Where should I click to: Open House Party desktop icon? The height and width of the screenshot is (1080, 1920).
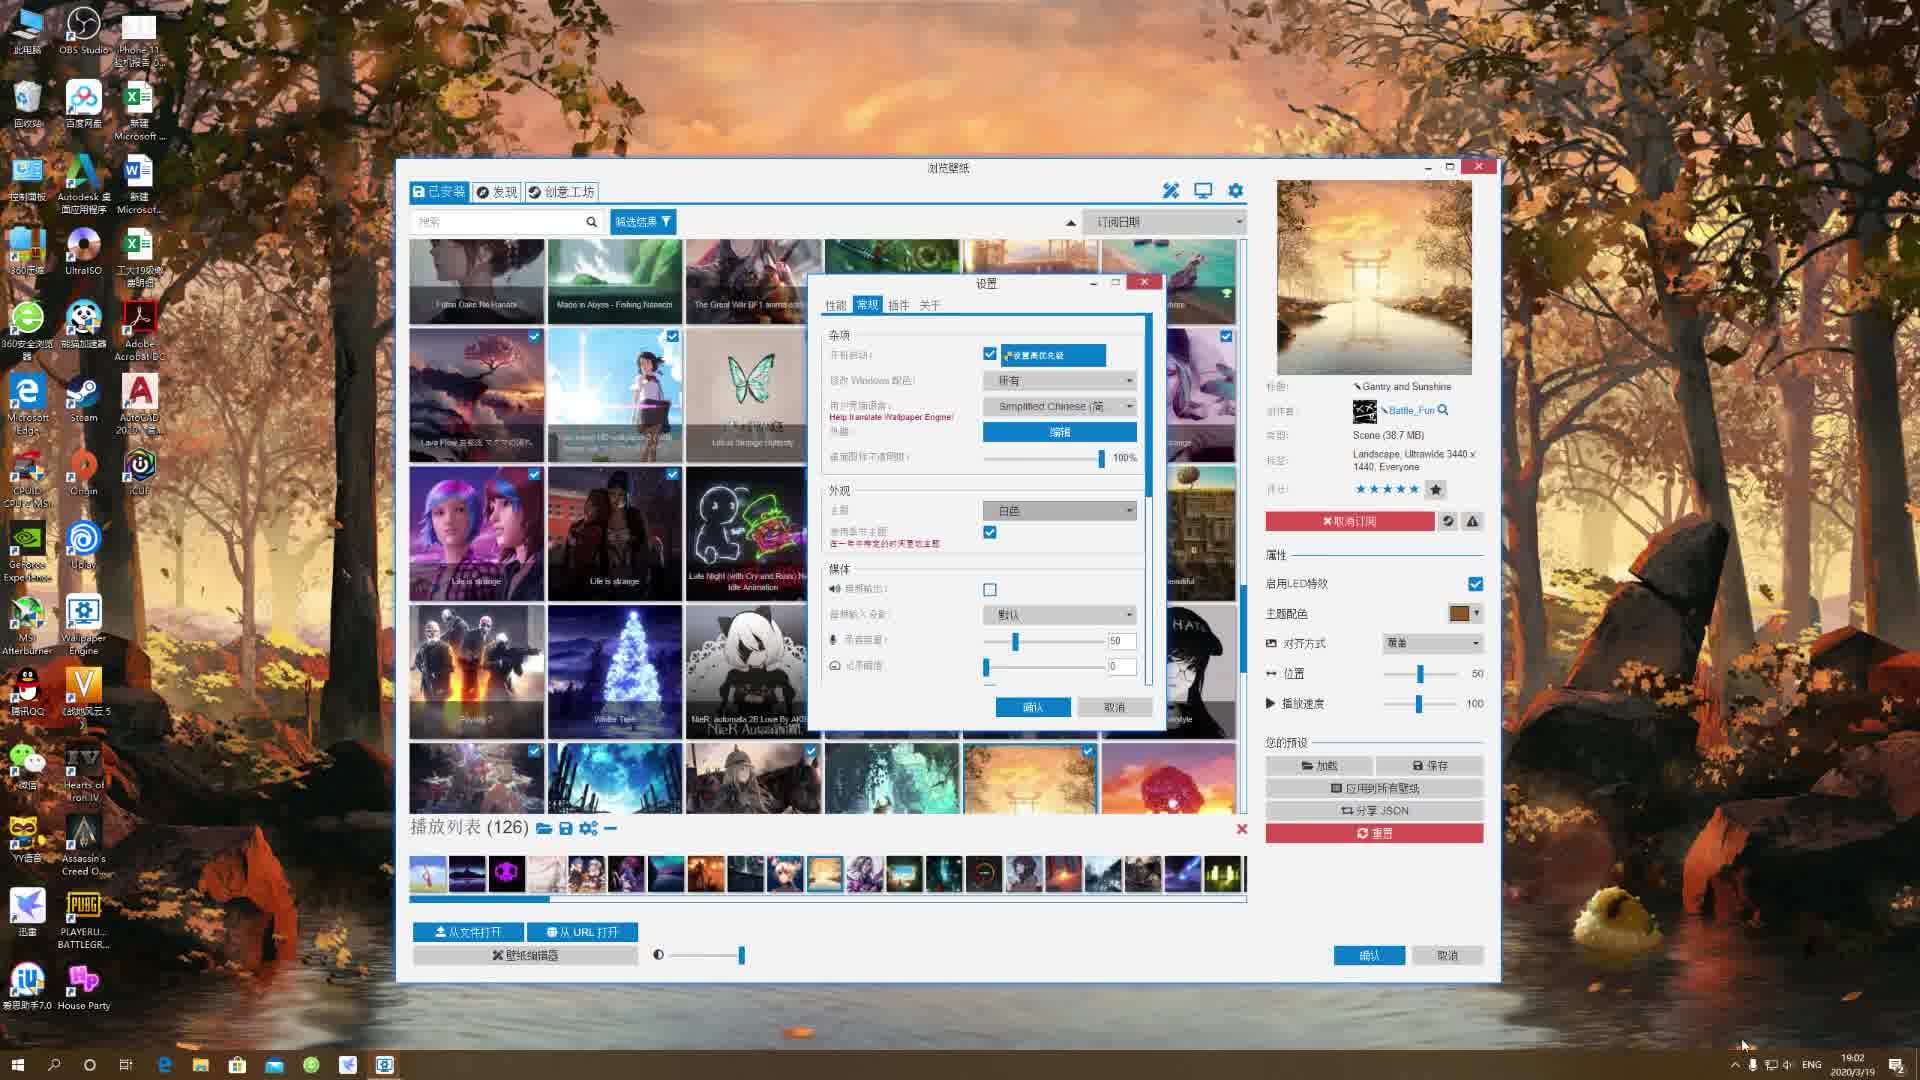[83, 987]
